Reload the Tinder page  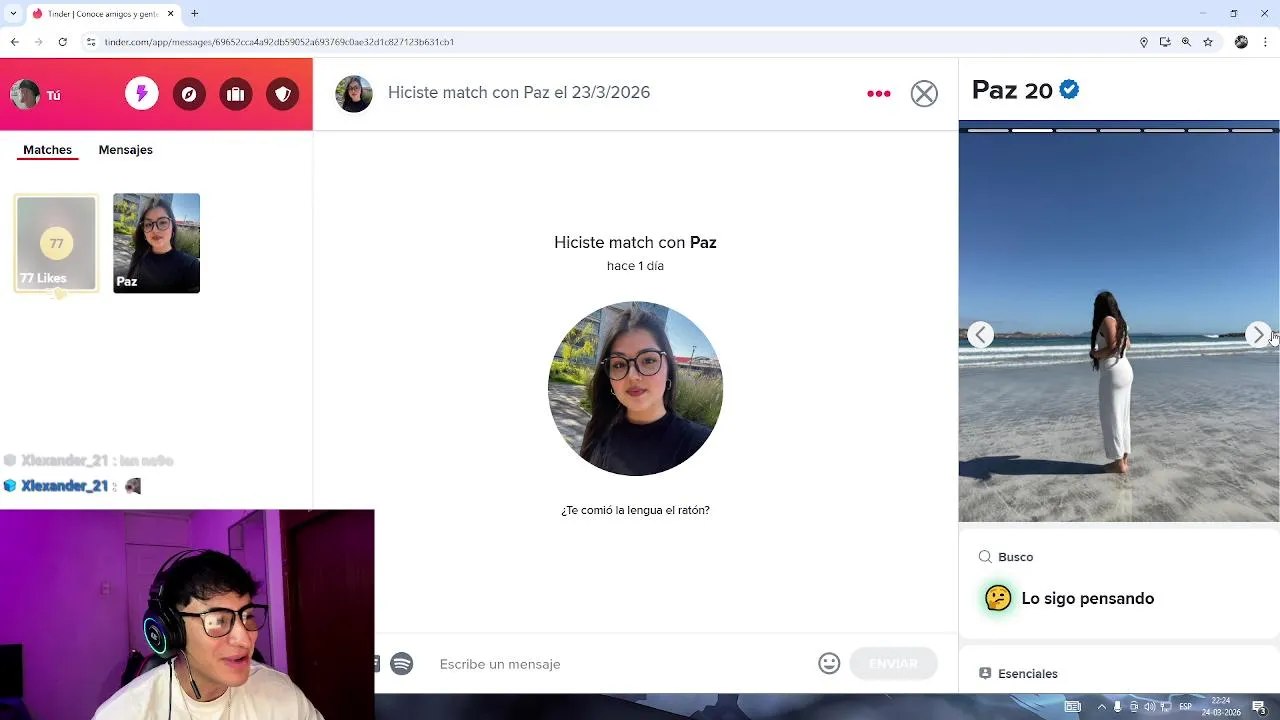(62, 42)
